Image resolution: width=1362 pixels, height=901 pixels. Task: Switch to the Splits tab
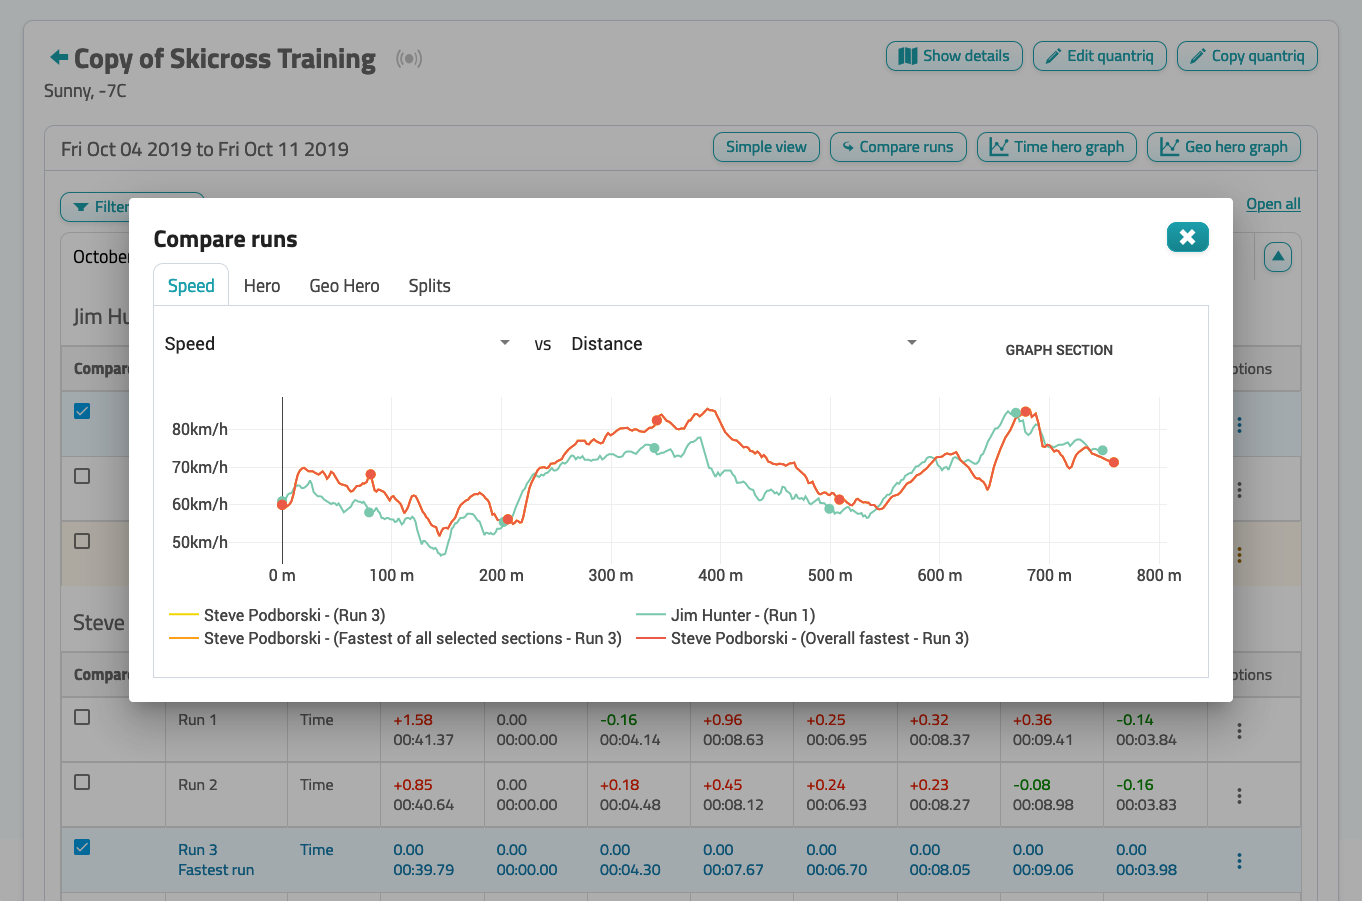point(429,286)
